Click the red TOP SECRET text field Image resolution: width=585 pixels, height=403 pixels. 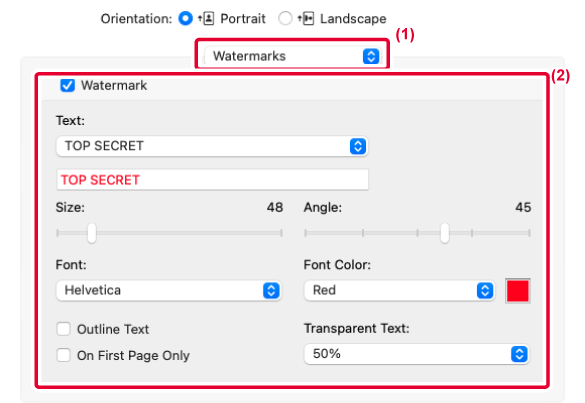click(213, 180)
